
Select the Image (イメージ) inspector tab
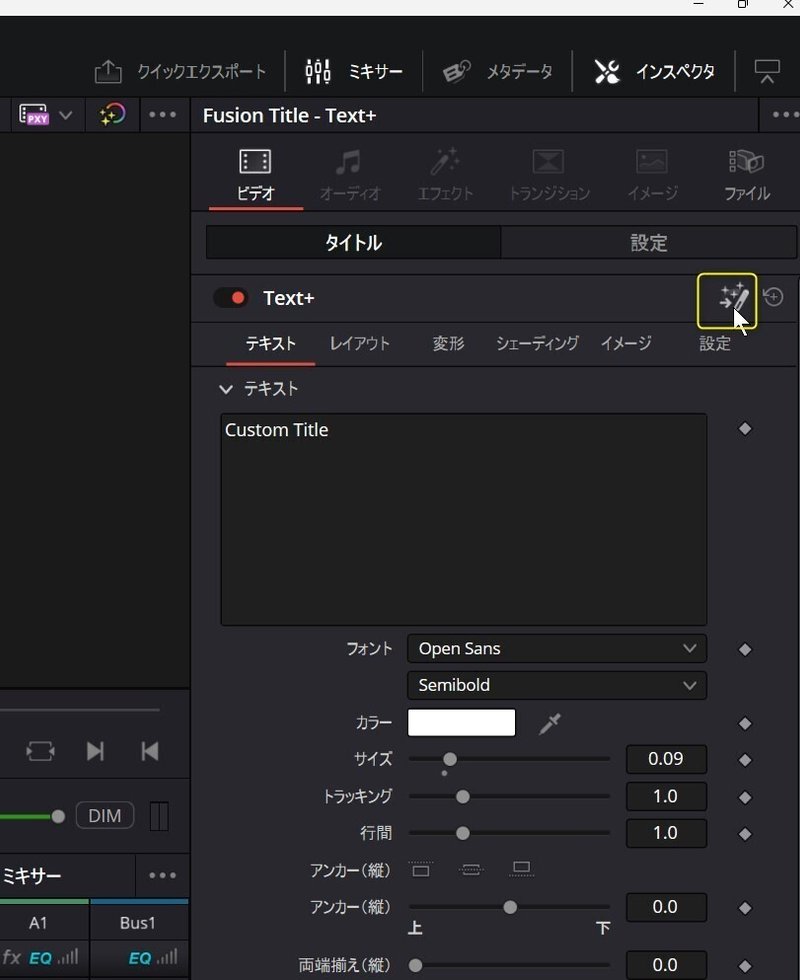pyautogui.click(x=652, y=176)
